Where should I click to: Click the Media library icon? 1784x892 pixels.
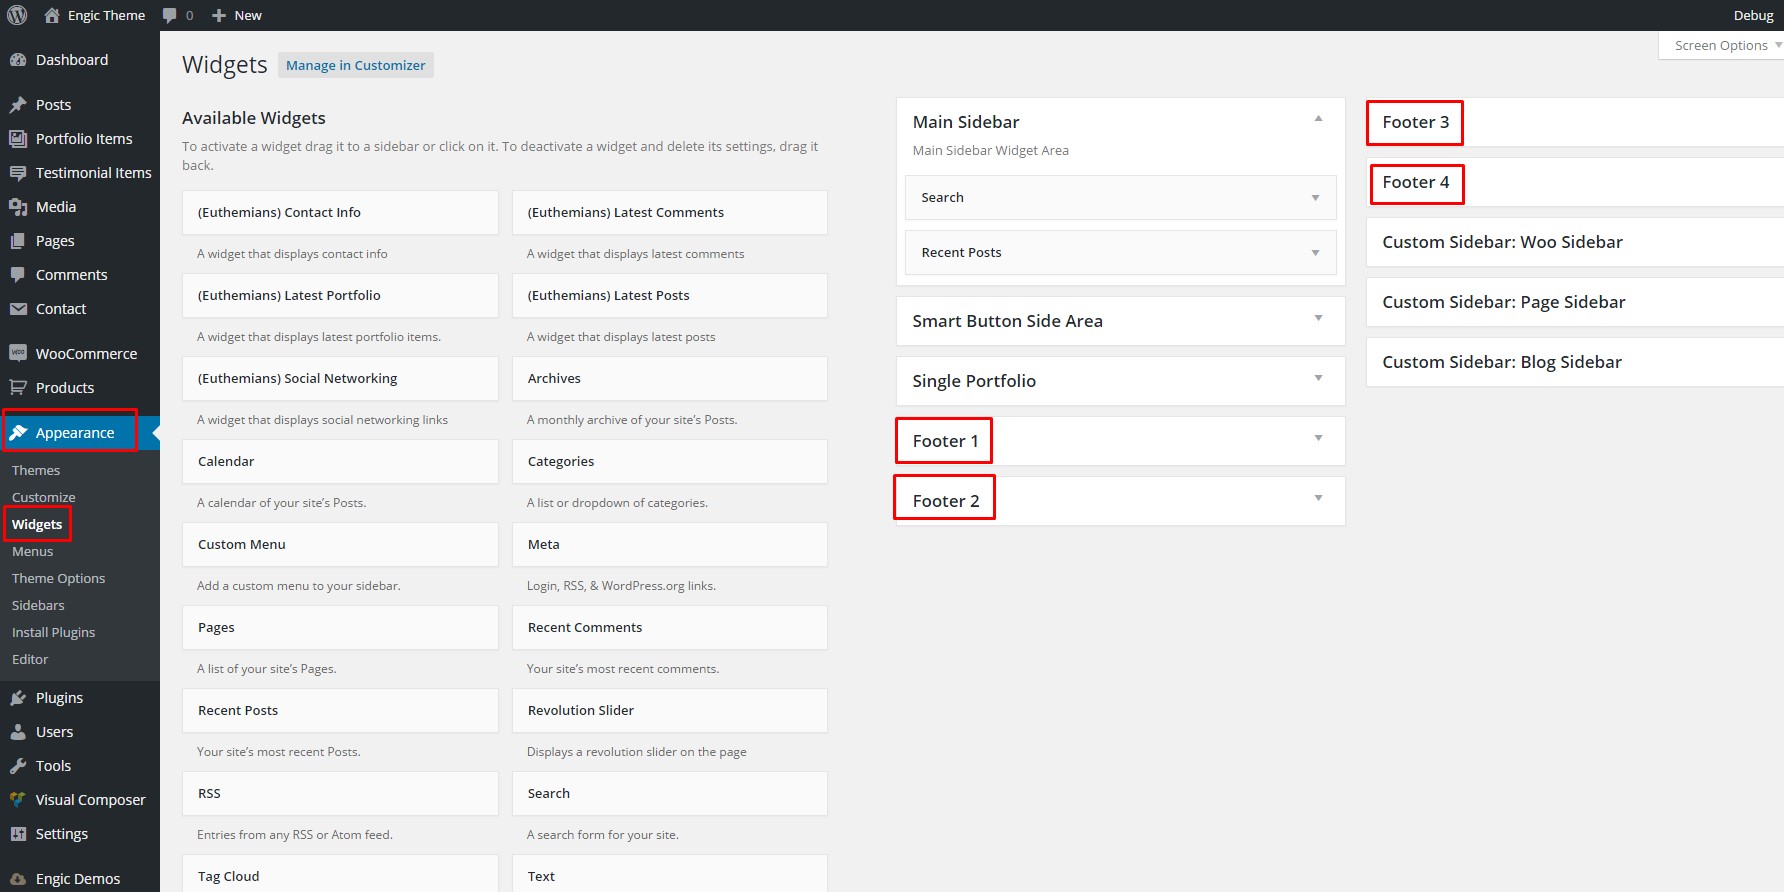pos(18,207)
